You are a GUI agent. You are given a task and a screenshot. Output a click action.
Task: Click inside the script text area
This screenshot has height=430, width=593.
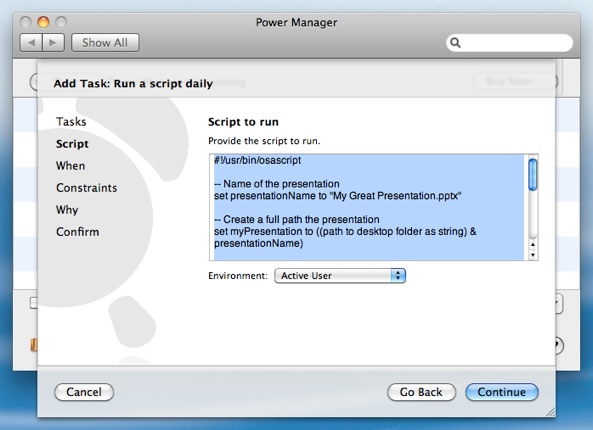coord(369,207)
